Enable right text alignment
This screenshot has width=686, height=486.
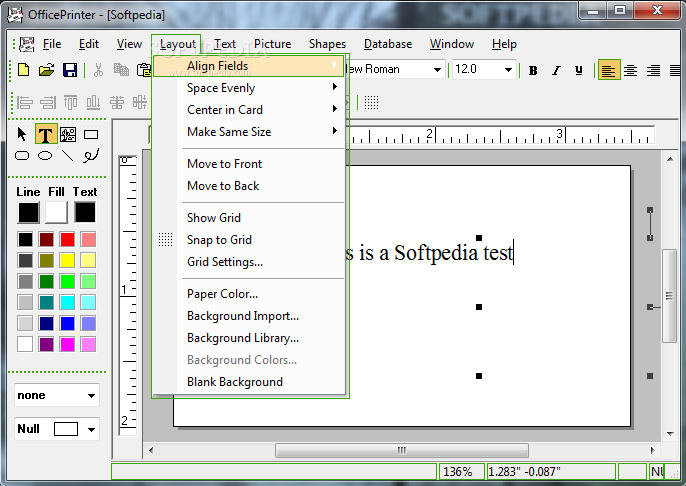click(654, 70)
